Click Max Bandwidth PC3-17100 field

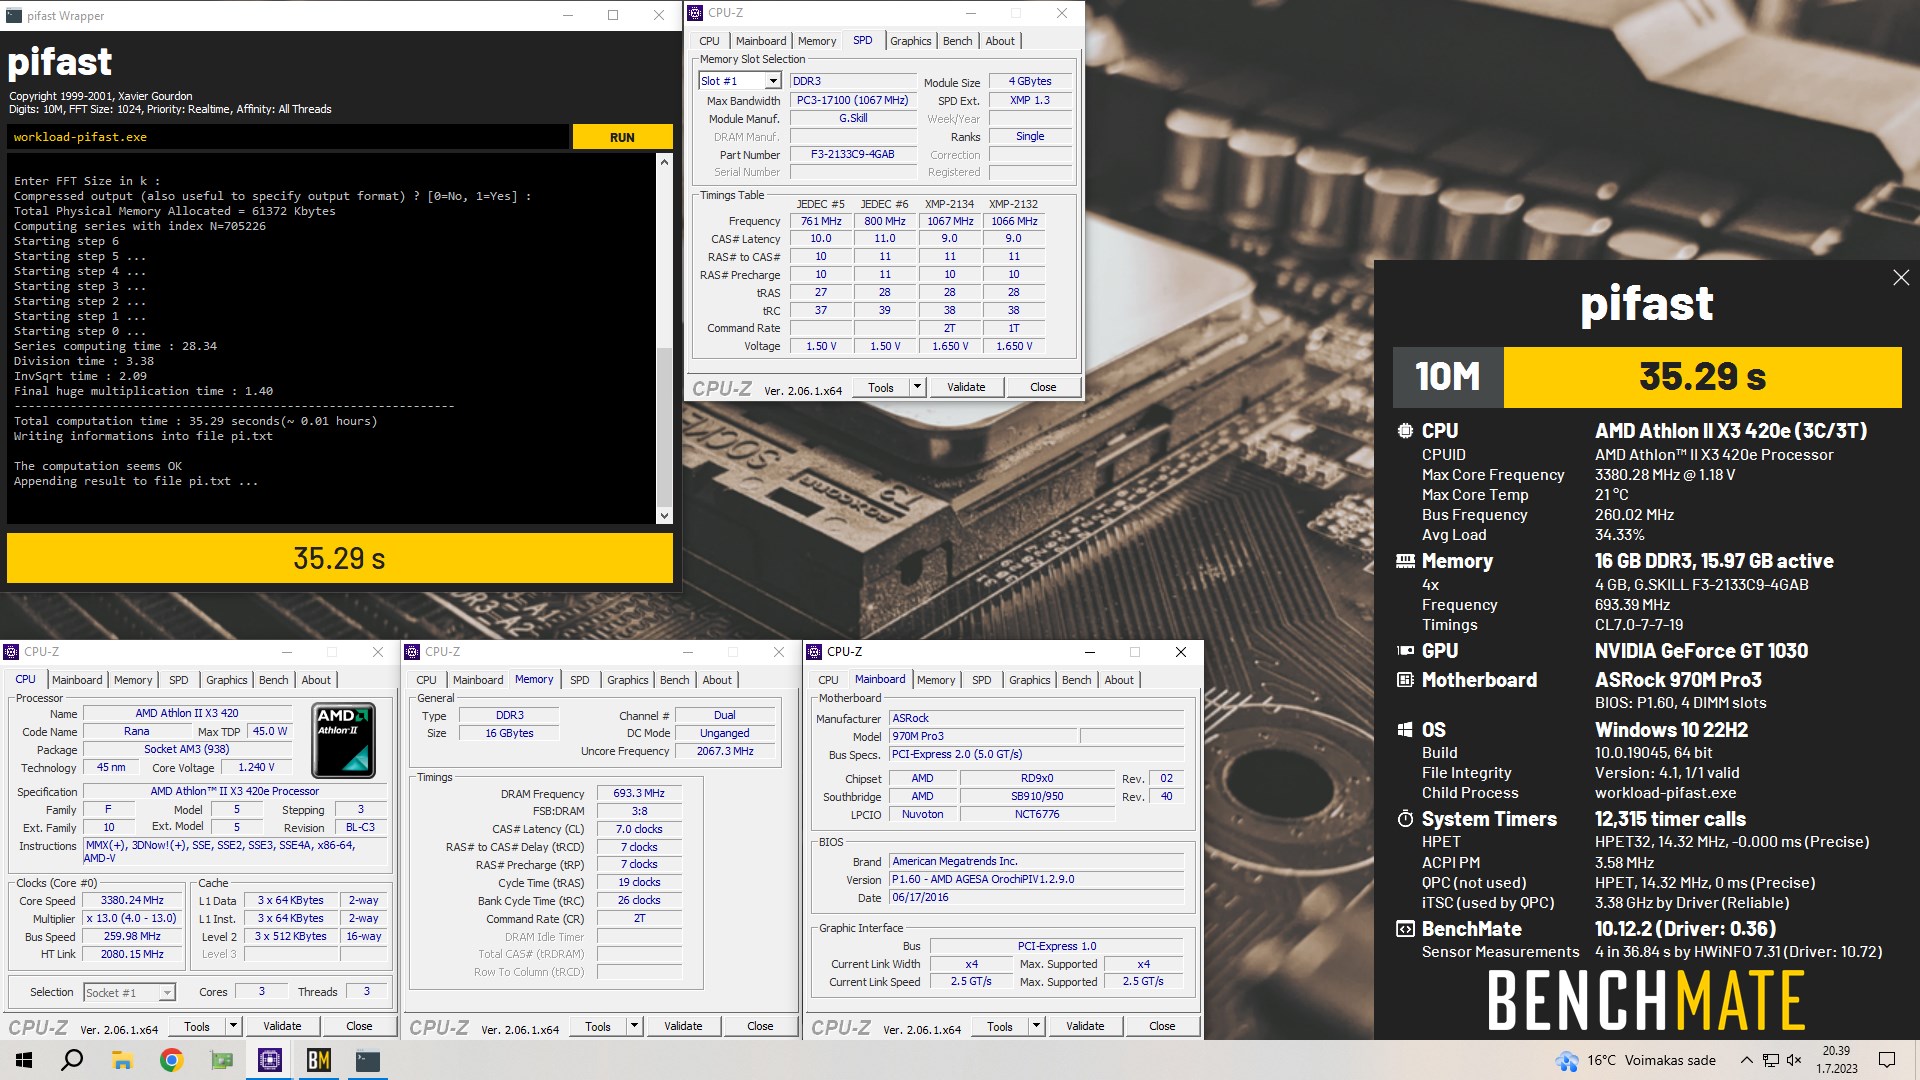pyautogui.click(x=853, y=101)
